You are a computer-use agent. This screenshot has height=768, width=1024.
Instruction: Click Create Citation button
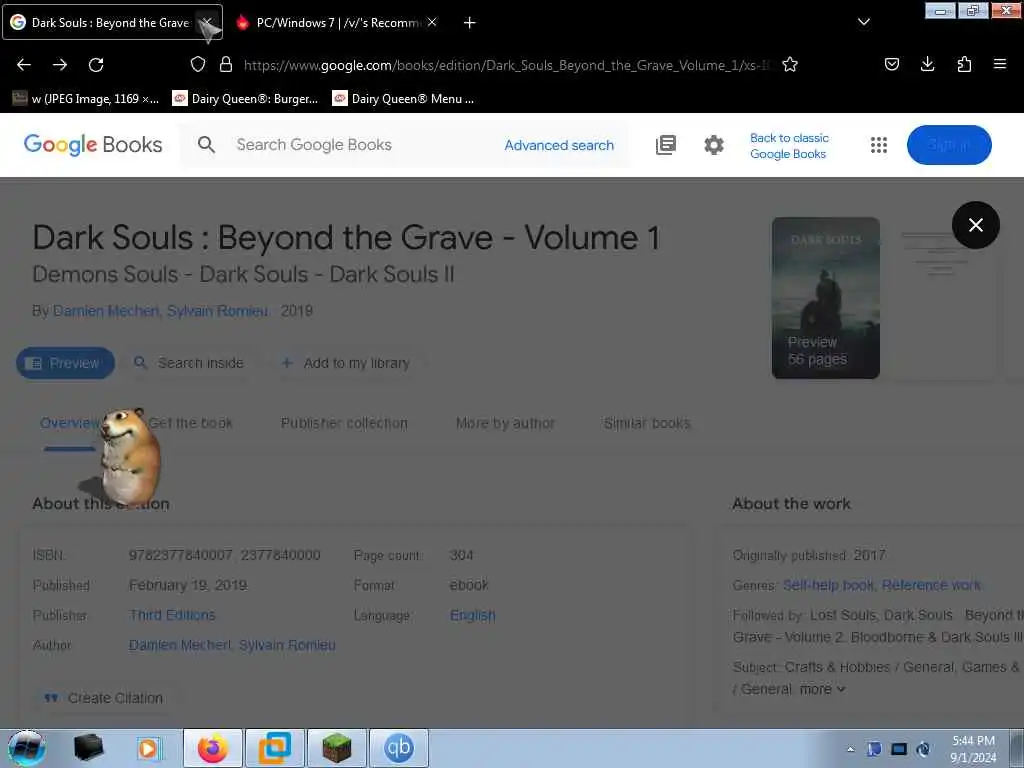(103, 698)
